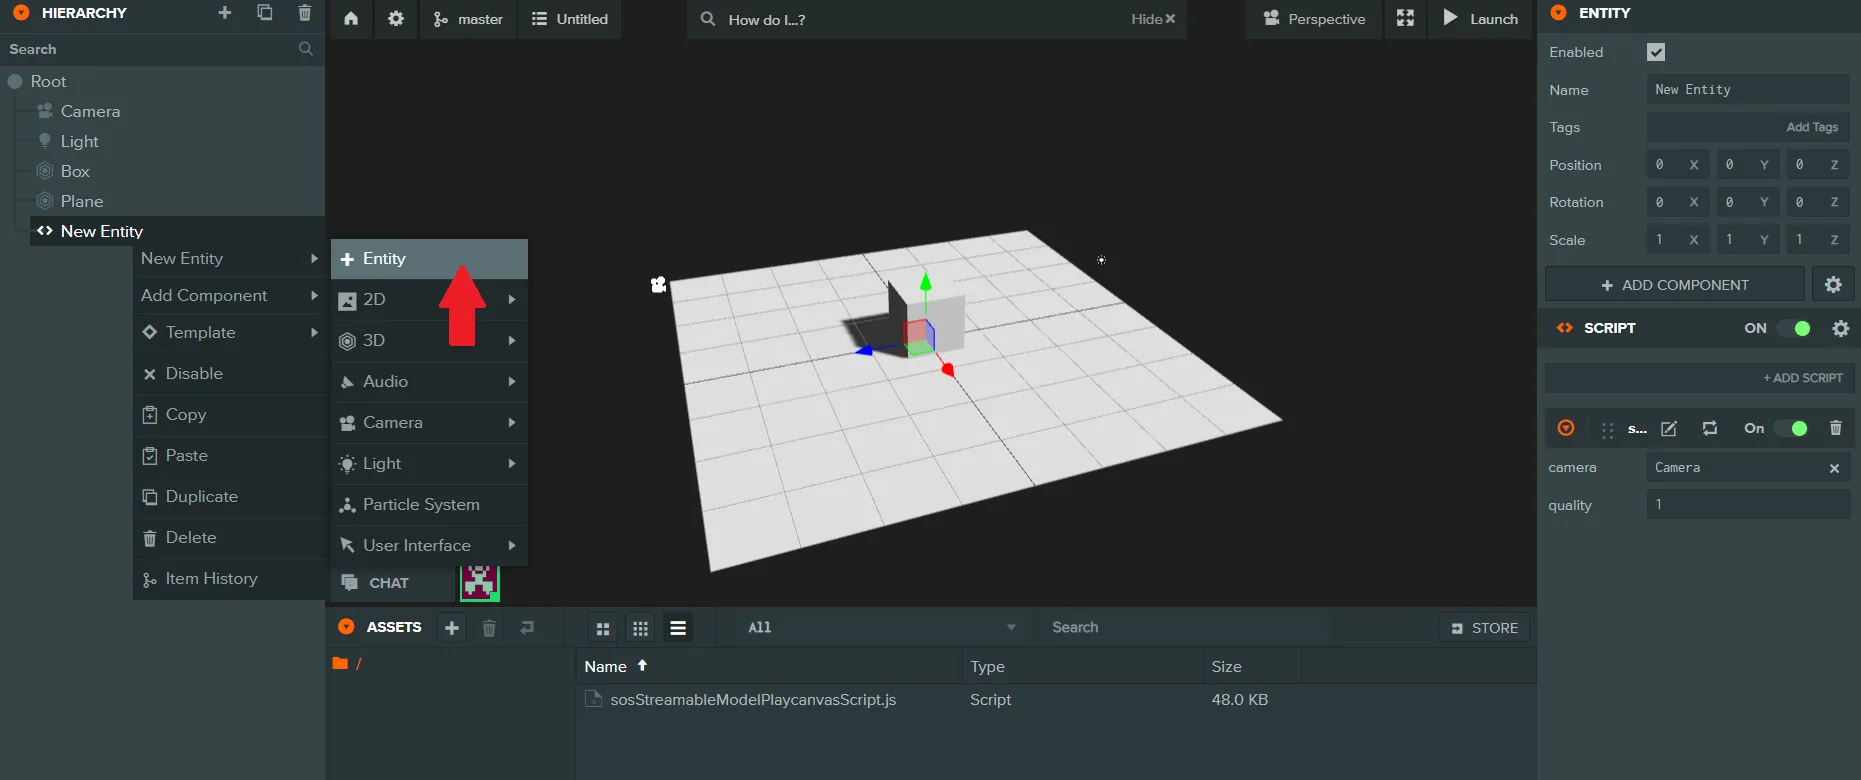Click the + ADD SCRIPT link

tap(1803, 378)
